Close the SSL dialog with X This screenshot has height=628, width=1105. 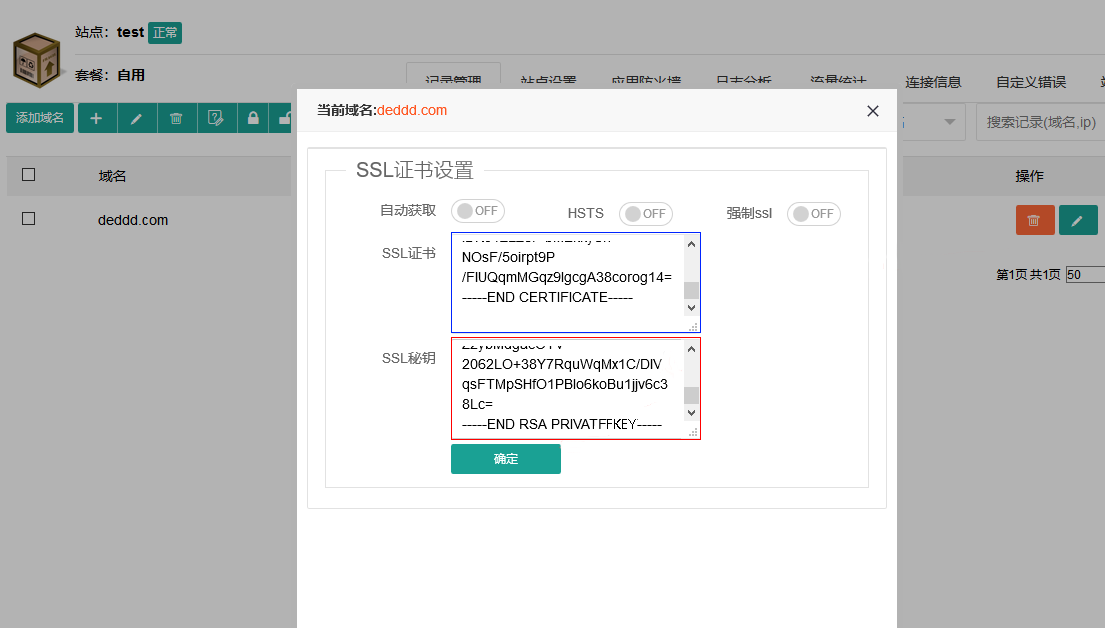(872, 111)
